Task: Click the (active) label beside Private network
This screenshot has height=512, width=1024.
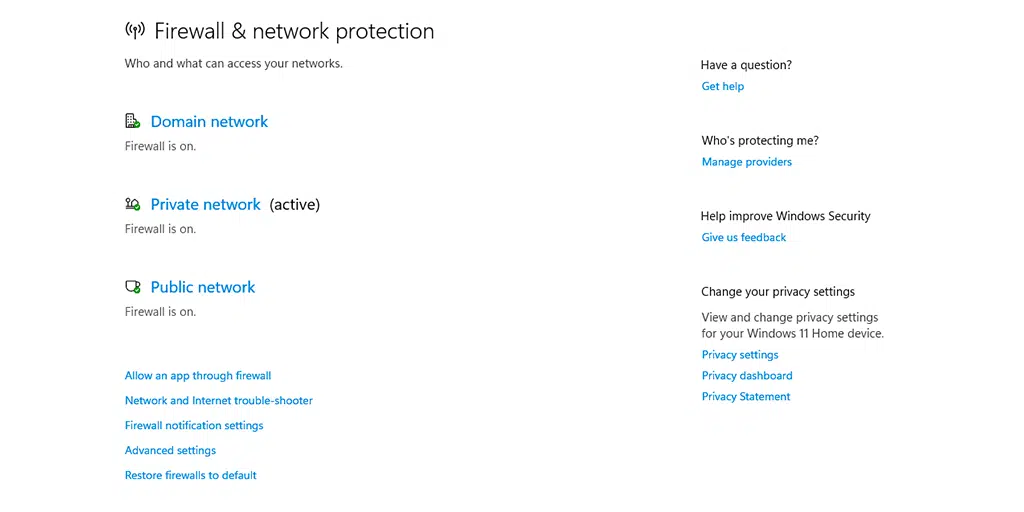Action: click(x=295, y=204)
